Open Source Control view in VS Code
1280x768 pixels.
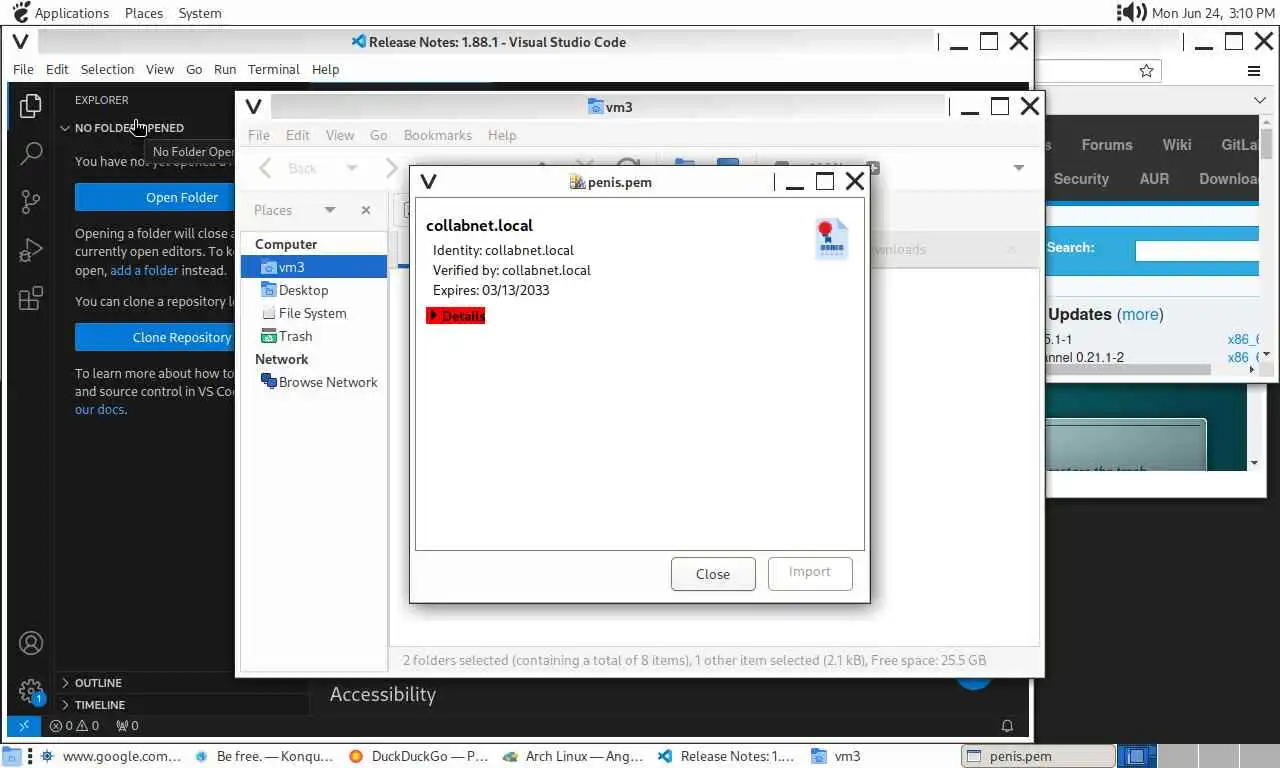pyautogui.click(x=31, y=201)
